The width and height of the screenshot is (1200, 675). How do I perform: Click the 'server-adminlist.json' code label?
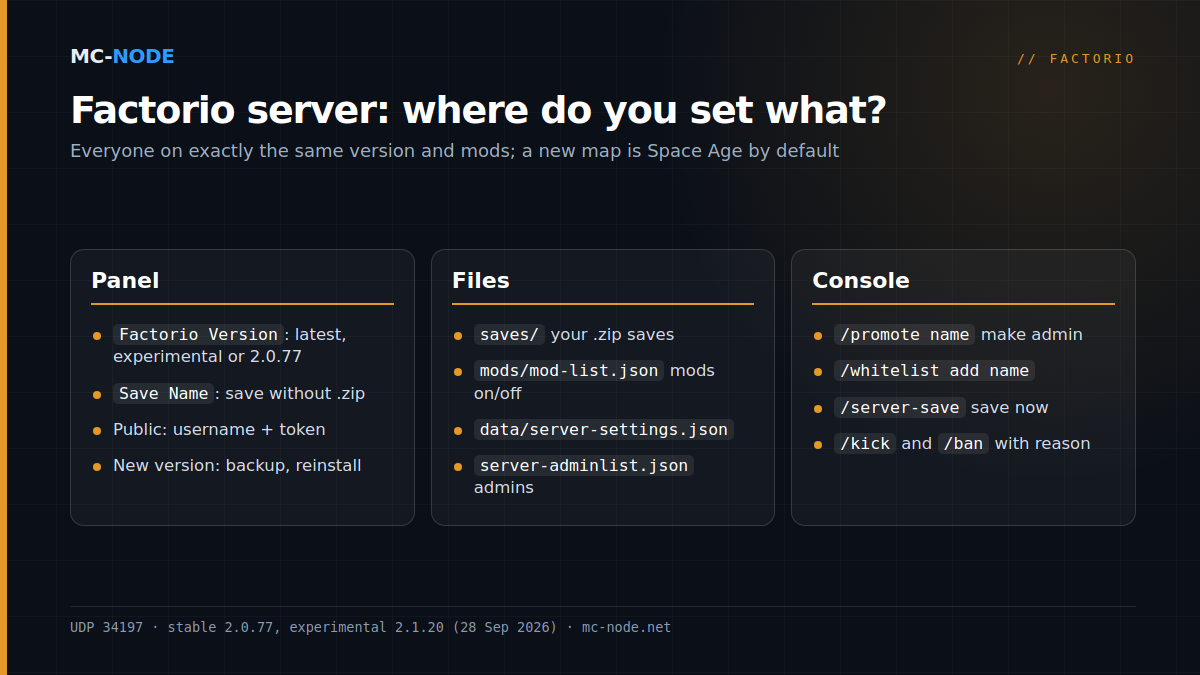pos(584,465)
